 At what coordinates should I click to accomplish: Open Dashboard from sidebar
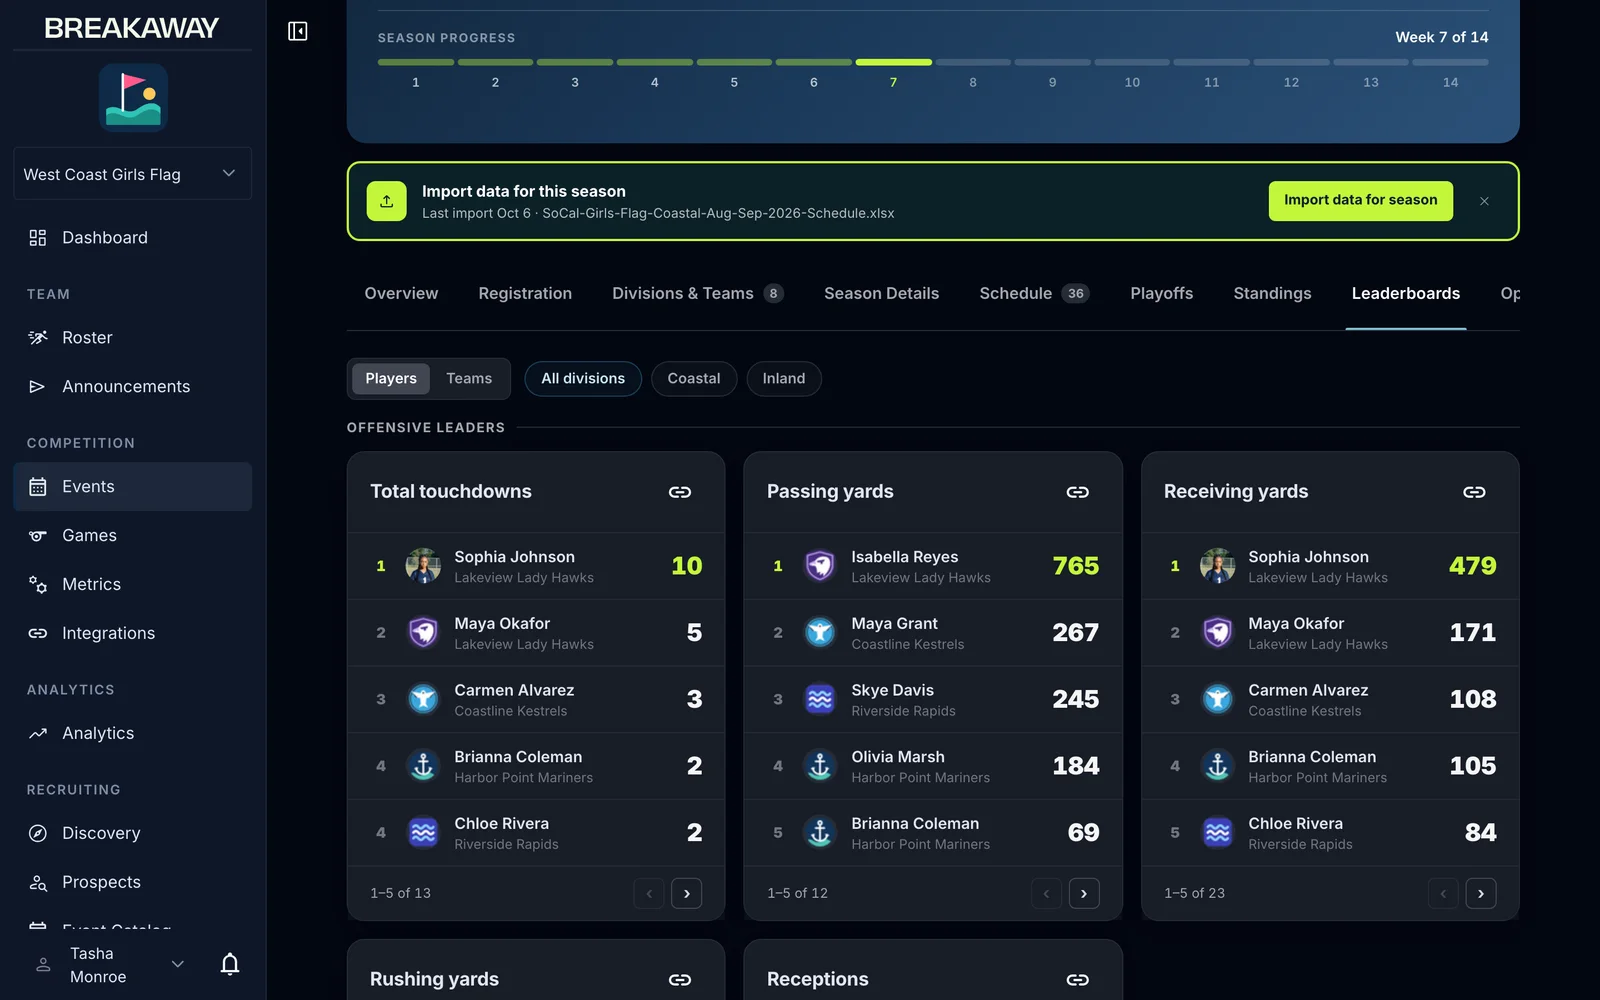click(x=133, y=237)
